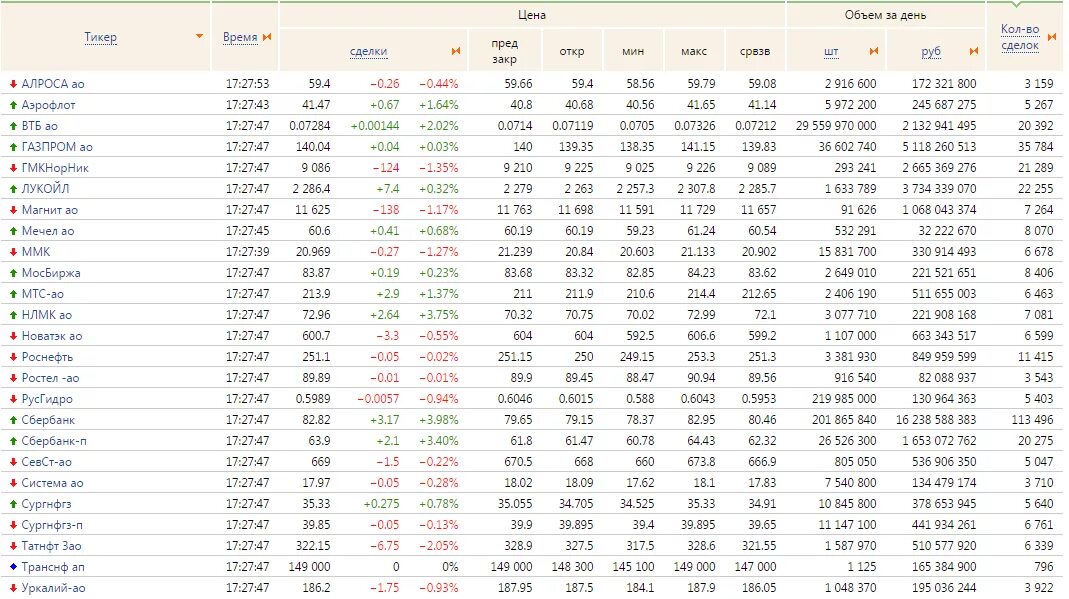Screen dimensions: 1069x599
Task: Click the orange icon beside сделки header
Action: click(x=456, y=50)
